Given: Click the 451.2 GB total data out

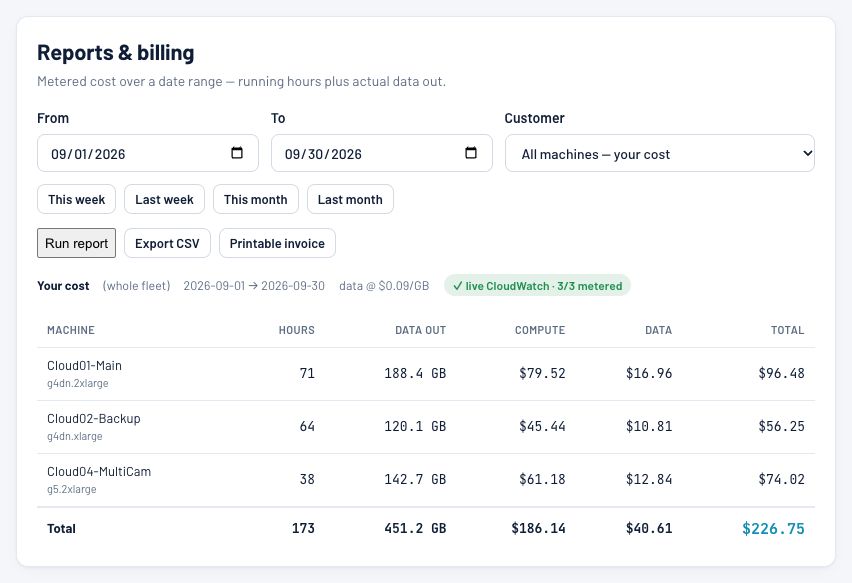Looking at the screenshot, I should coord(415,528).
